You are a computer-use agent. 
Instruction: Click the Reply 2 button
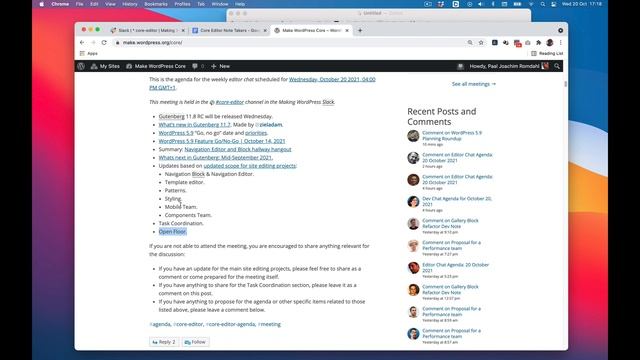pyautogui.click(x=164, y=342)
